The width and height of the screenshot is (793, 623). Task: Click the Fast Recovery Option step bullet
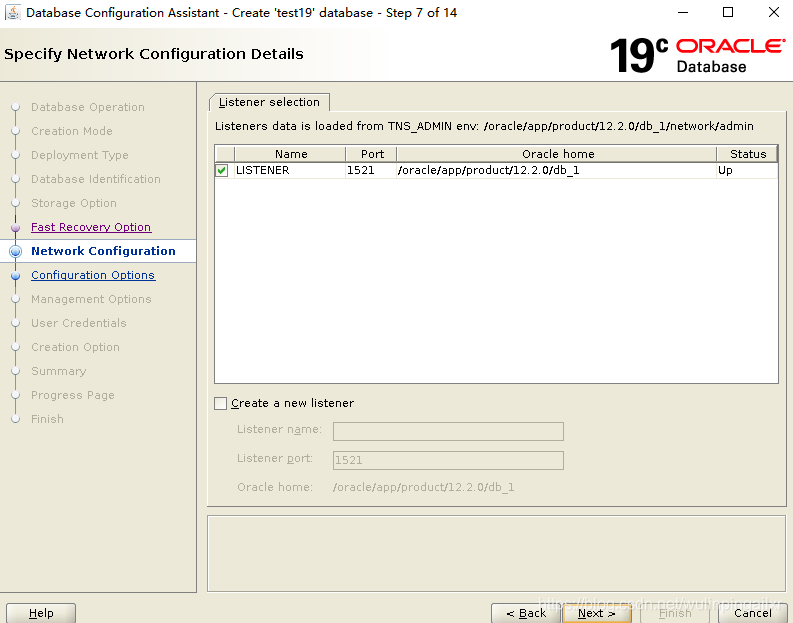click(x=16, y=228)
